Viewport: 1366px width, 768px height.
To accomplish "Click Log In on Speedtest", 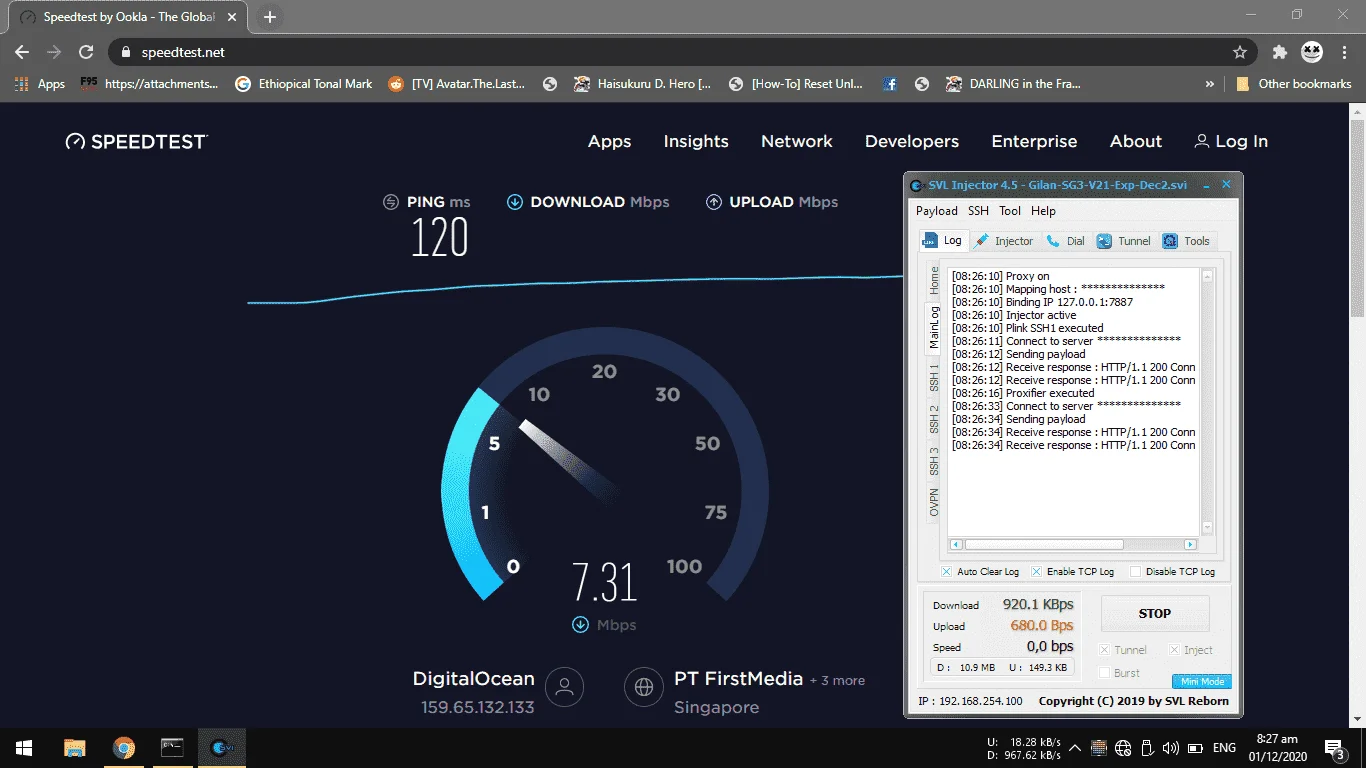I will [x=1231, y=142].
